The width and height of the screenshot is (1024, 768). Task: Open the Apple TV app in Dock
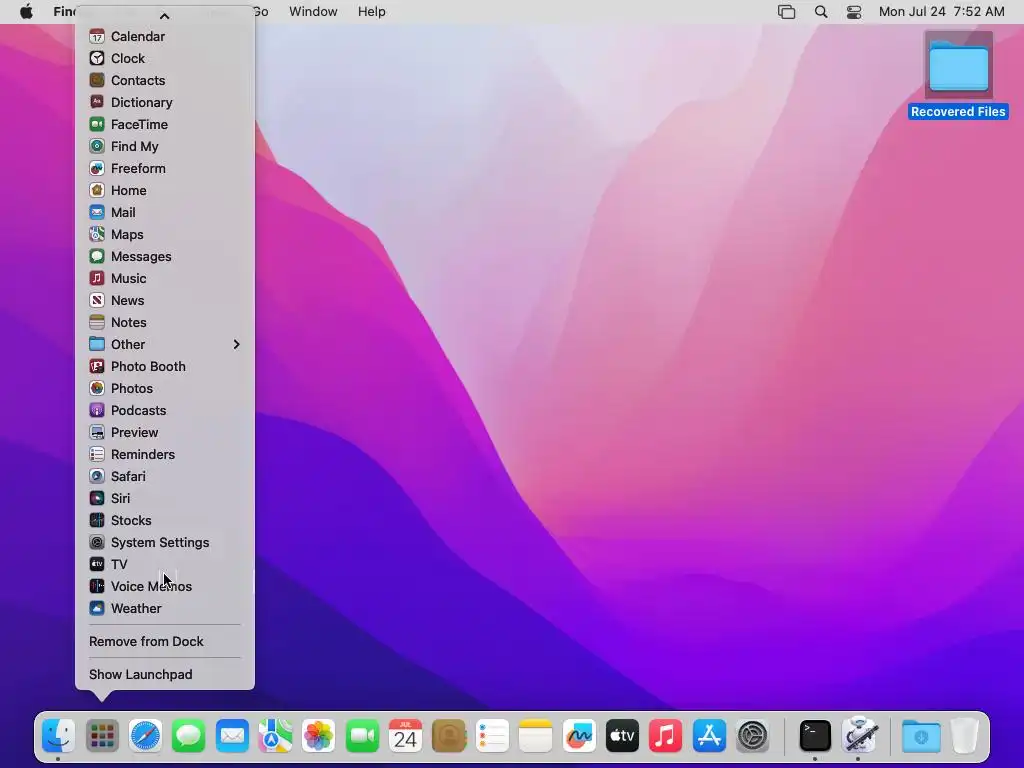point(622,736)
